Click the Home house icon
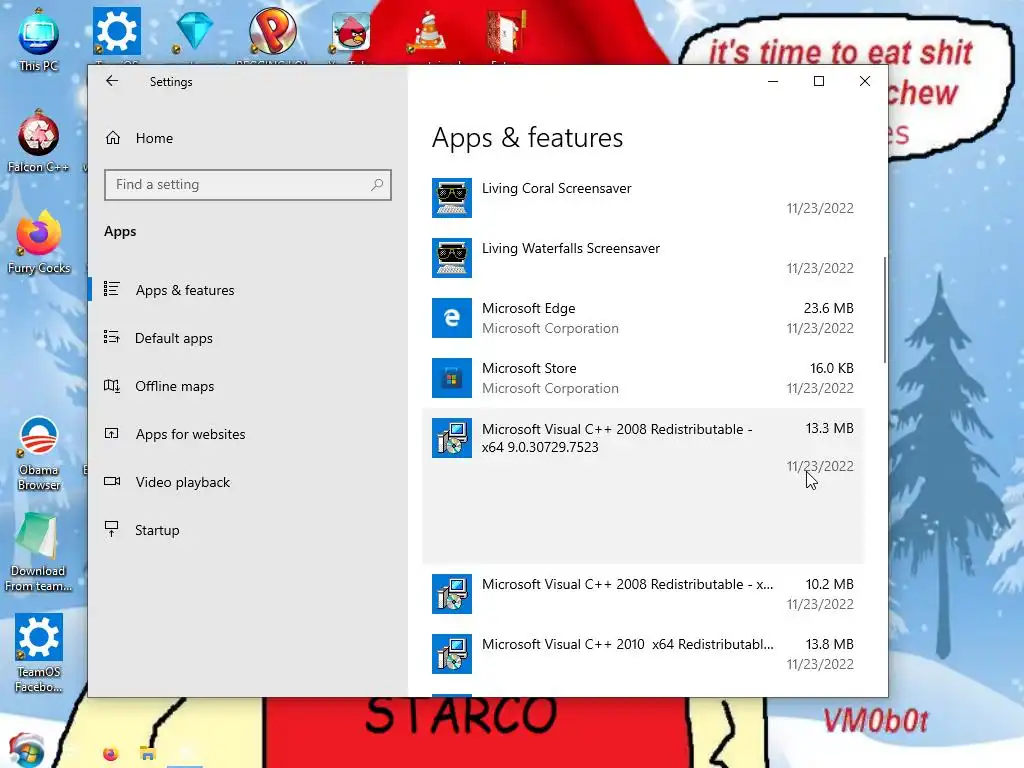Screen dimensions: 1024x768 (x=113, y=138)
